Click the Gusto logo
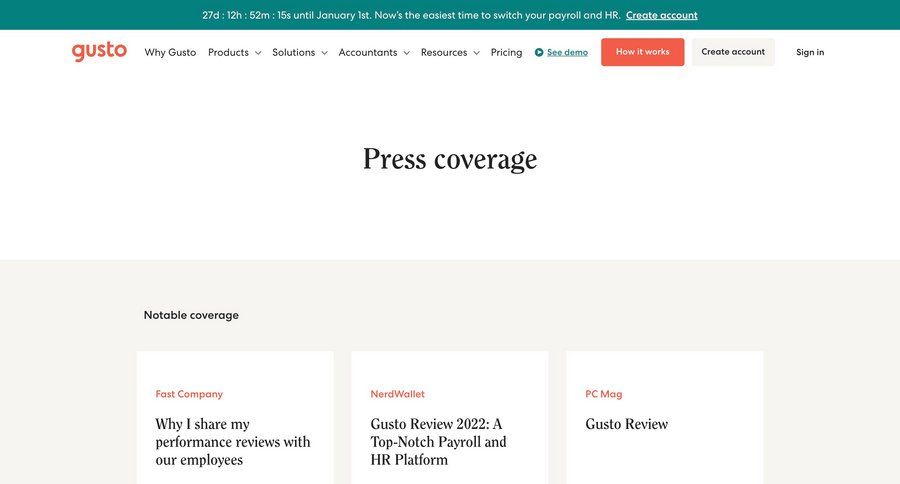The image size is (900, 484). point(99,52)
